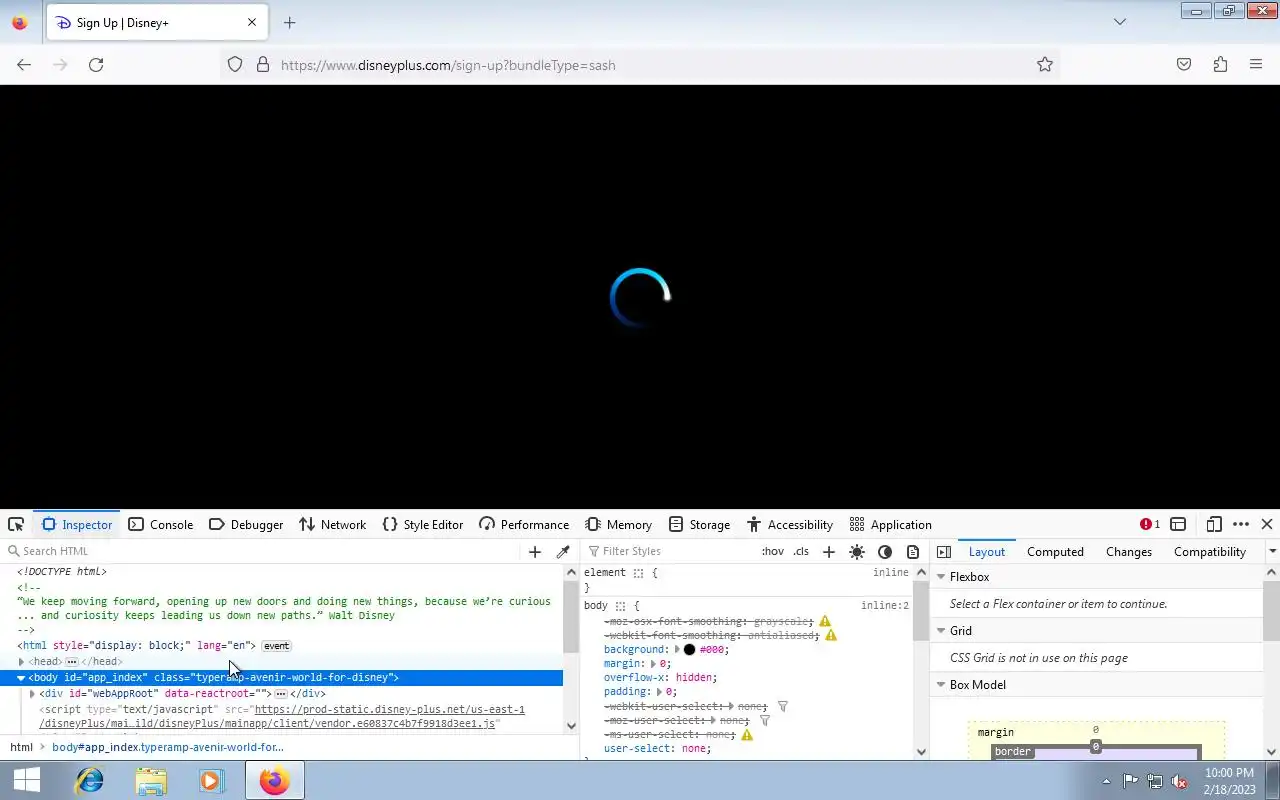Open the vendor script source link
The image size is (1280, 800).
[282, 716]
